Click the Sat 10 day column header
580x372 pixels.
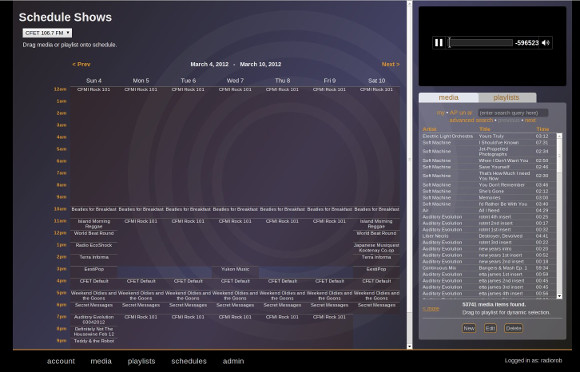(377, 81)
